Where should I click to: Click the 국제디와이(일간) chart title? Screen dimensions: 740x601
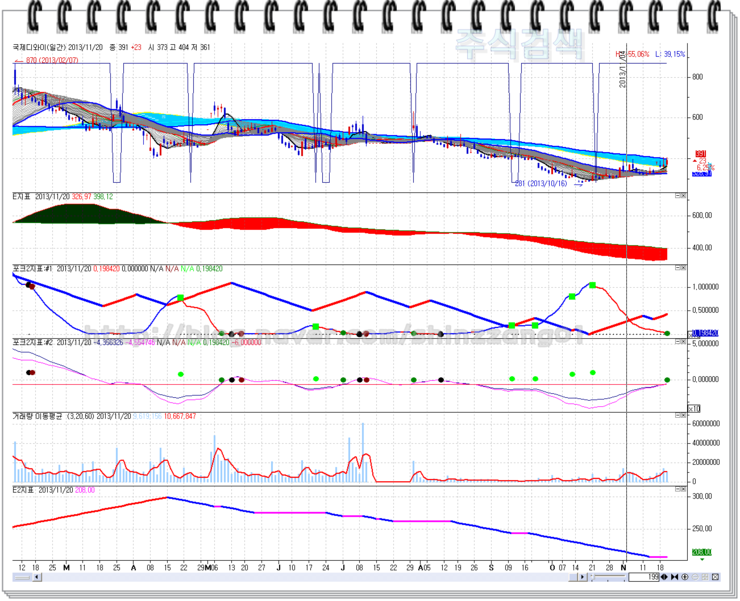click(39, 47)
